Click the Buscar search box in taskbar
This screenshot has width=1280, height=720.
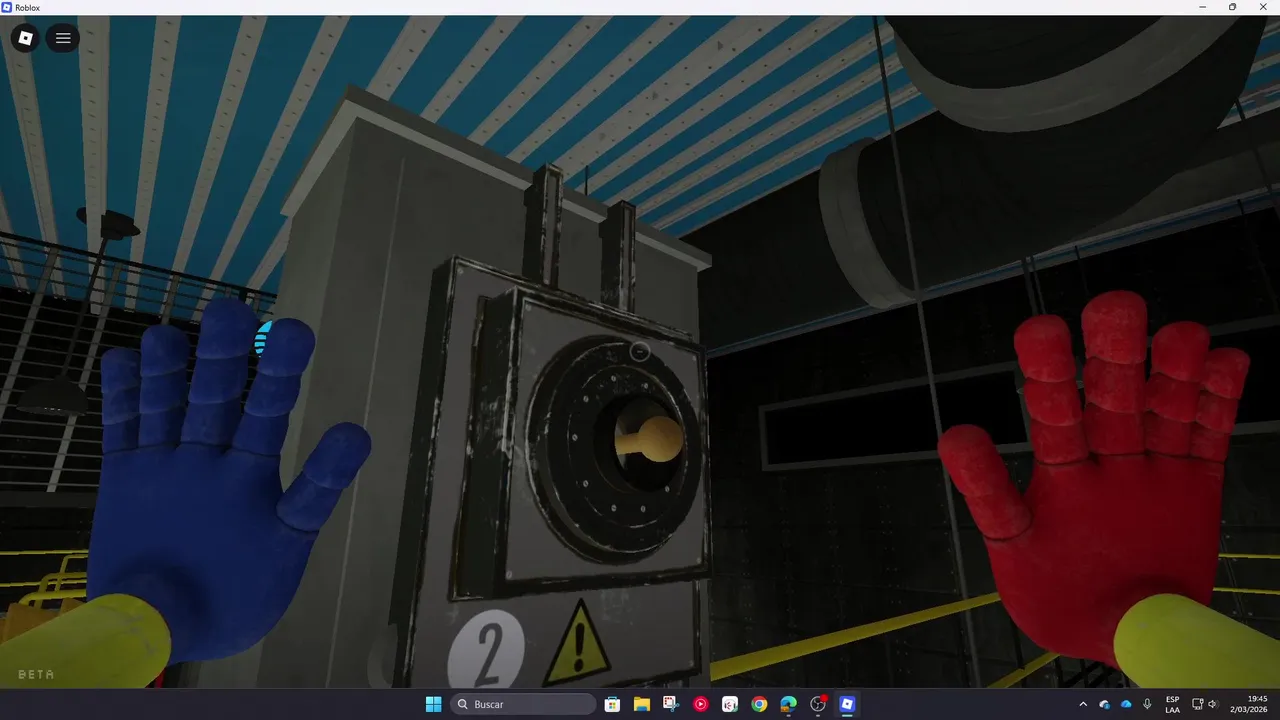524,704
